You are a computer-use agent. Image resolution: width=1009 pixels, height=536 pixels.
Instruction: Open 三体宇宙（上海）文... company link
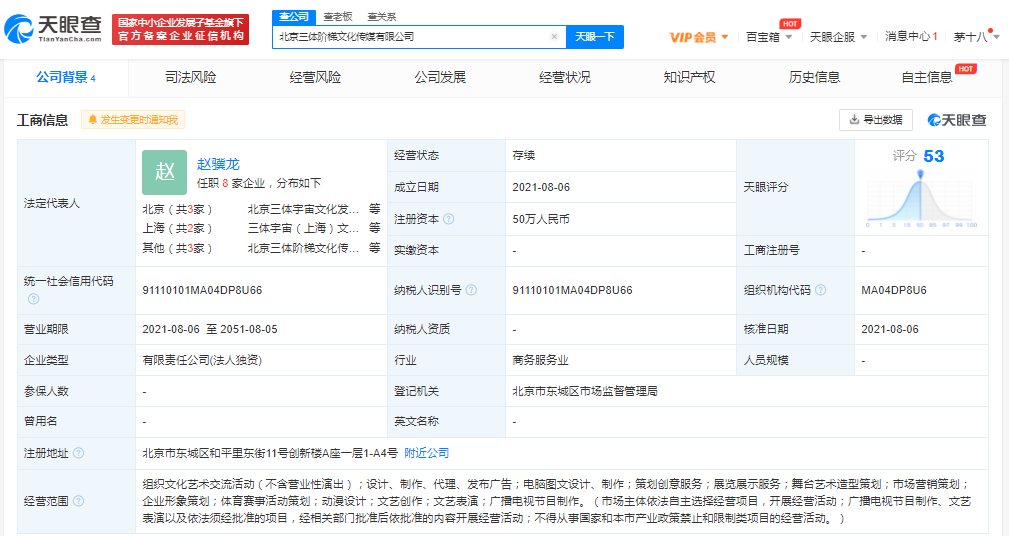pos(303,228)
